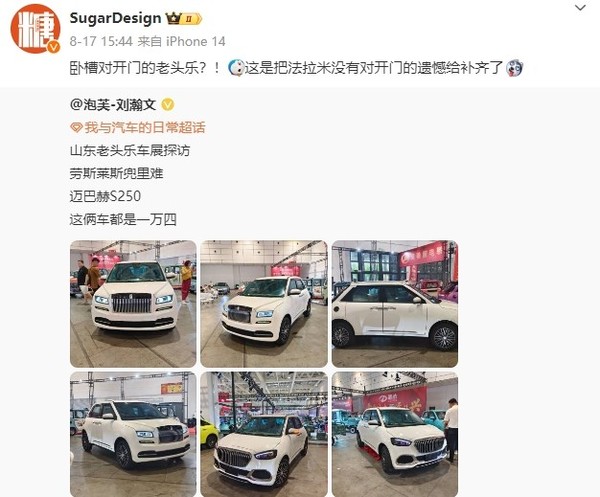Open the Maybach-grille car center photo
This screenshot has height=497, width=600.
(x=264, y=434)
